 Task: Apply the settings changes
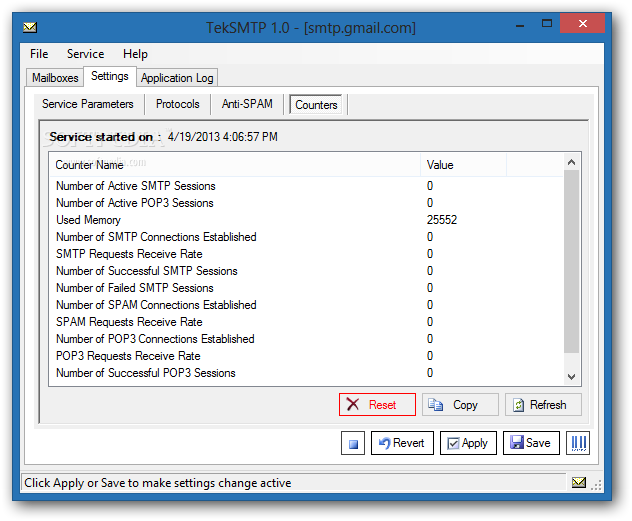[x=468, y=443]
